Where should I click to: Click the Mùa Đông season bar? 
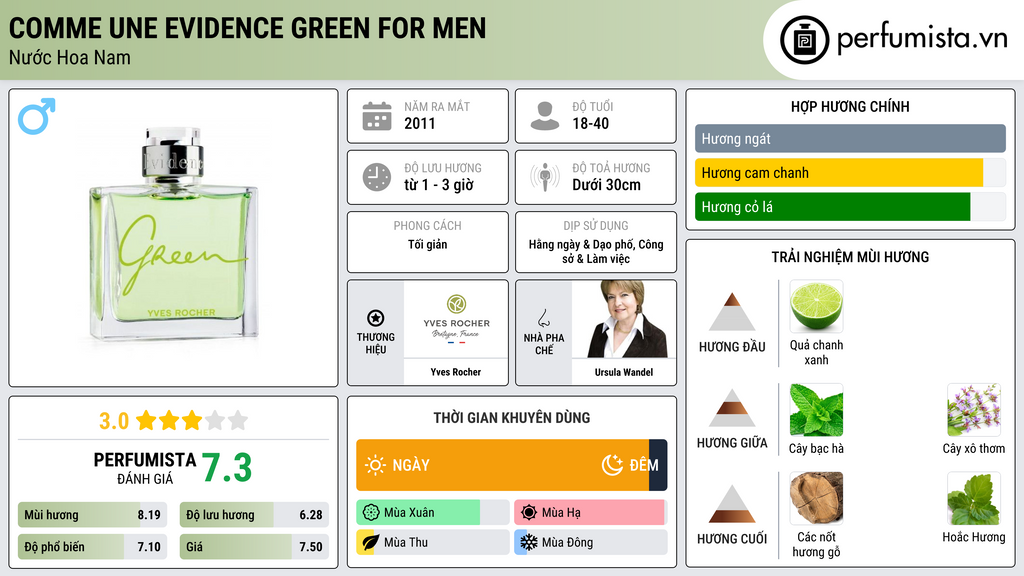coord(590,542)
